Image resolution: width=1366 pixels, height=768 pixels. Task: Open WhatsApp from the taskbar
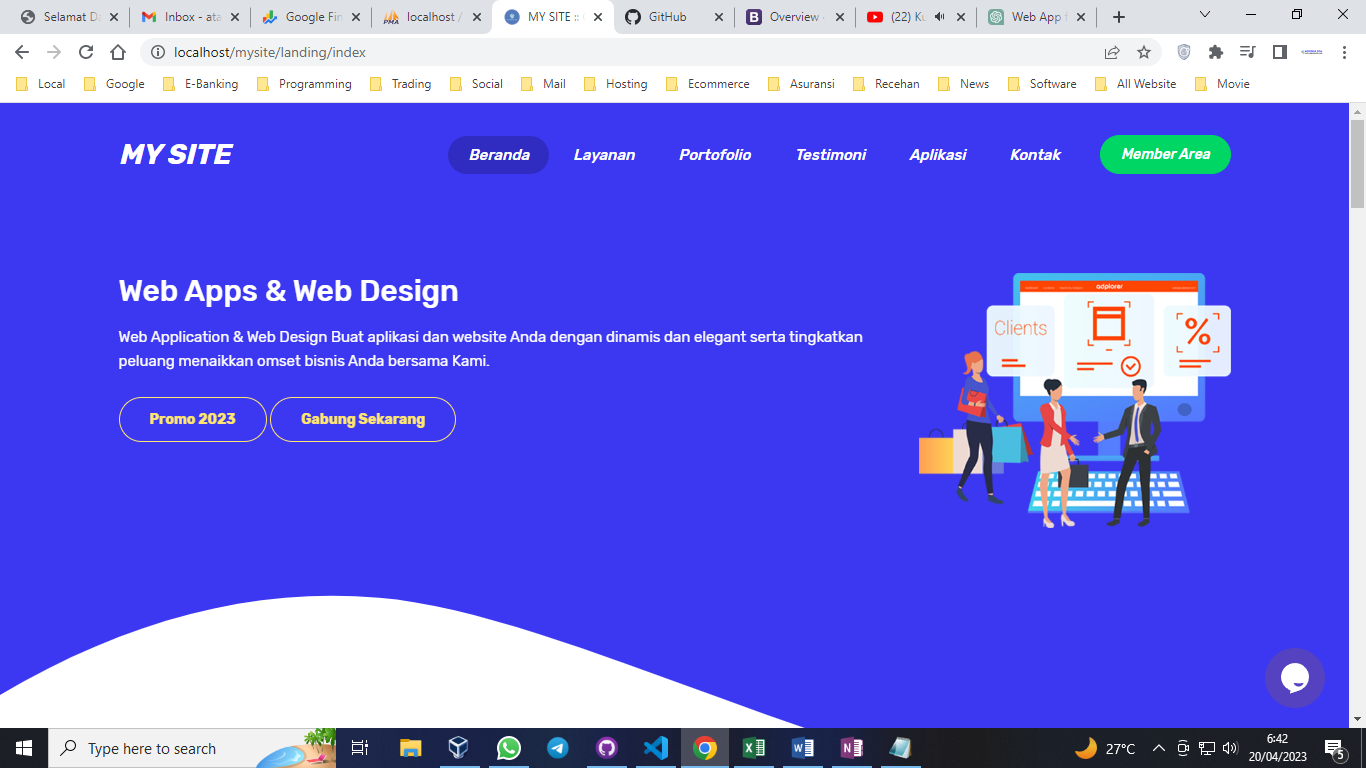508,747
